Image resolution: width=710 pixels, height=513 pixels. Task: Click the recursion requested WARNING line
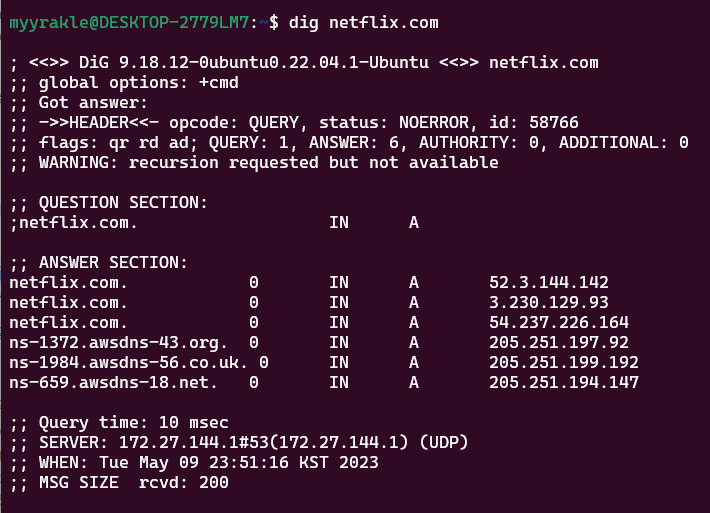pyautogui.click(x=254, y=162)
